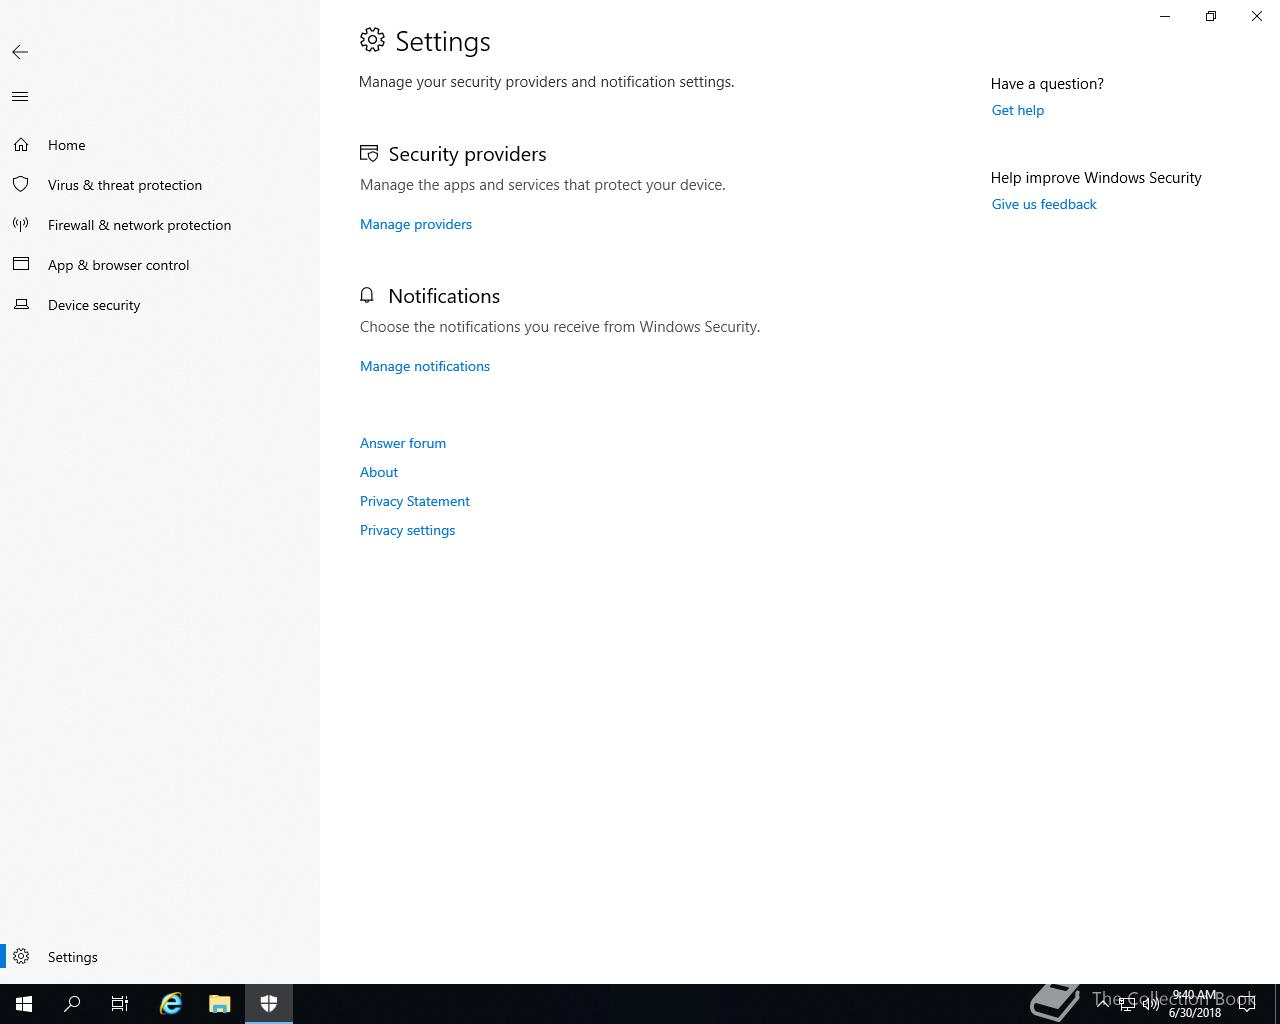The width and height of the screenshot is (1280, 1024).
Task: Click the Notifications bell heading icon
Action: 367,296
